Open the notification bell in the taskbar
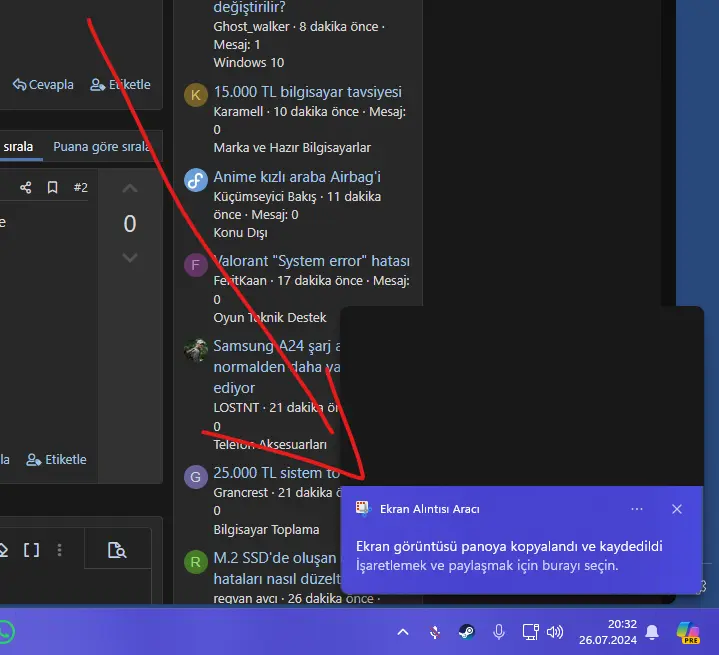This screenshot has height=655, width=719. pos(652,632)
